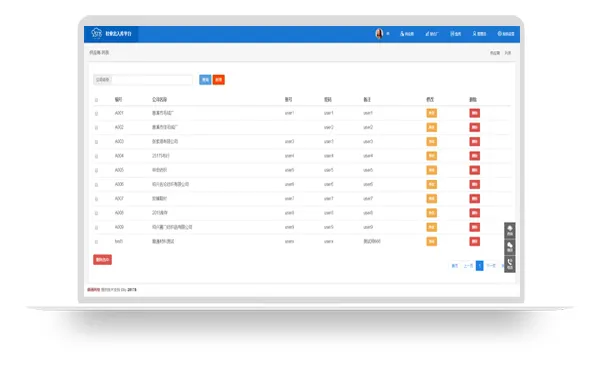Click the red delete-selected button below the table

pos(103,260)
